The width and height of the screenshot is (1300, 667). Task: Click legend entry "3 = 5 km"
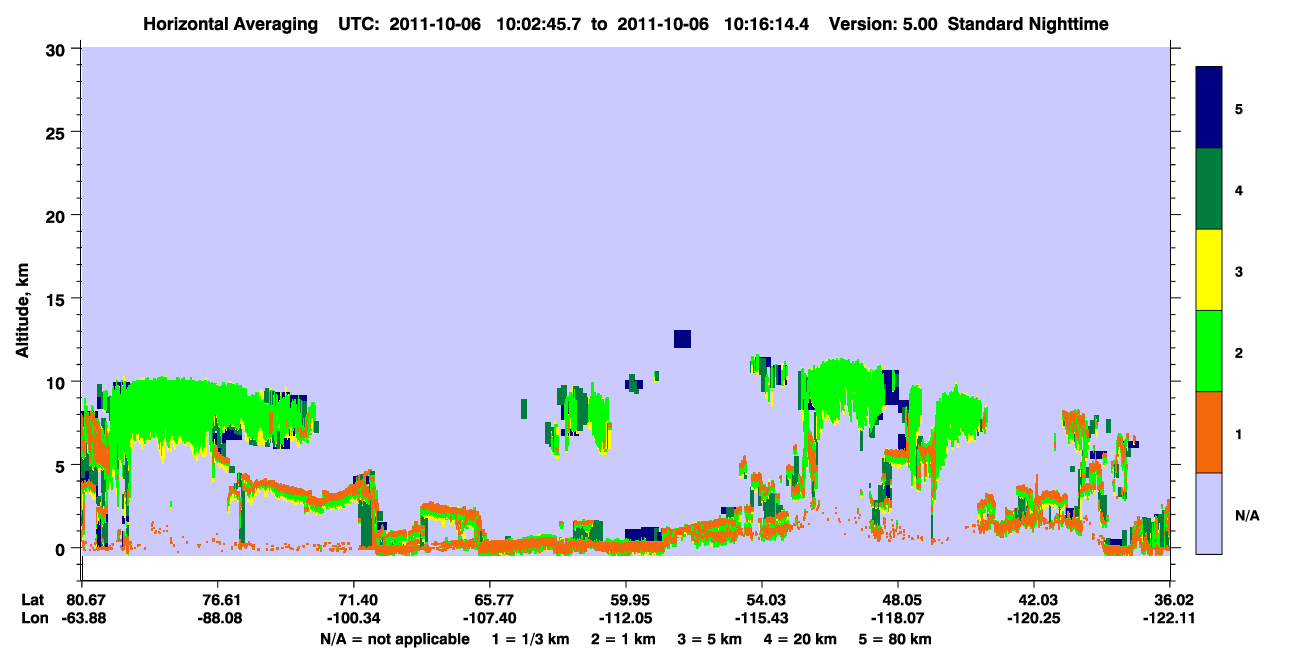[x=708, y=639]
